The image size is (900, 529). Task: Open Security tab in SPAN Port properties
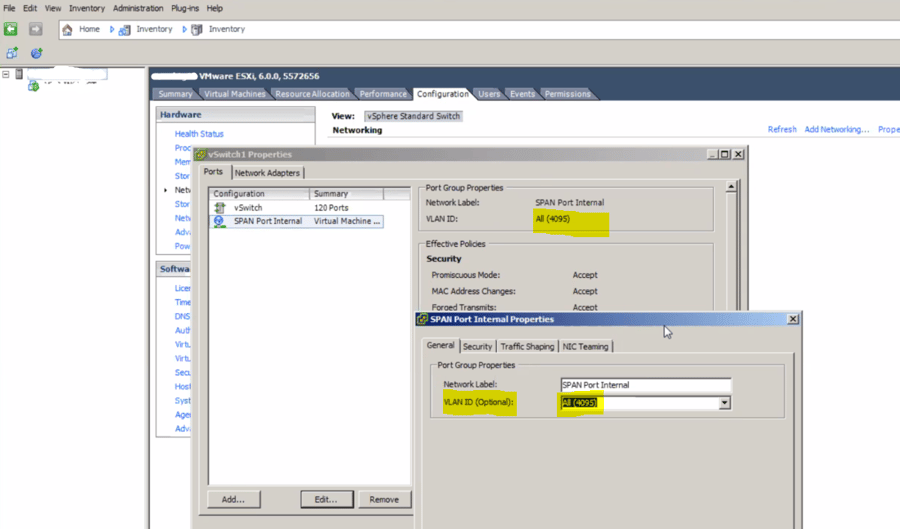[x=477, y=347]
